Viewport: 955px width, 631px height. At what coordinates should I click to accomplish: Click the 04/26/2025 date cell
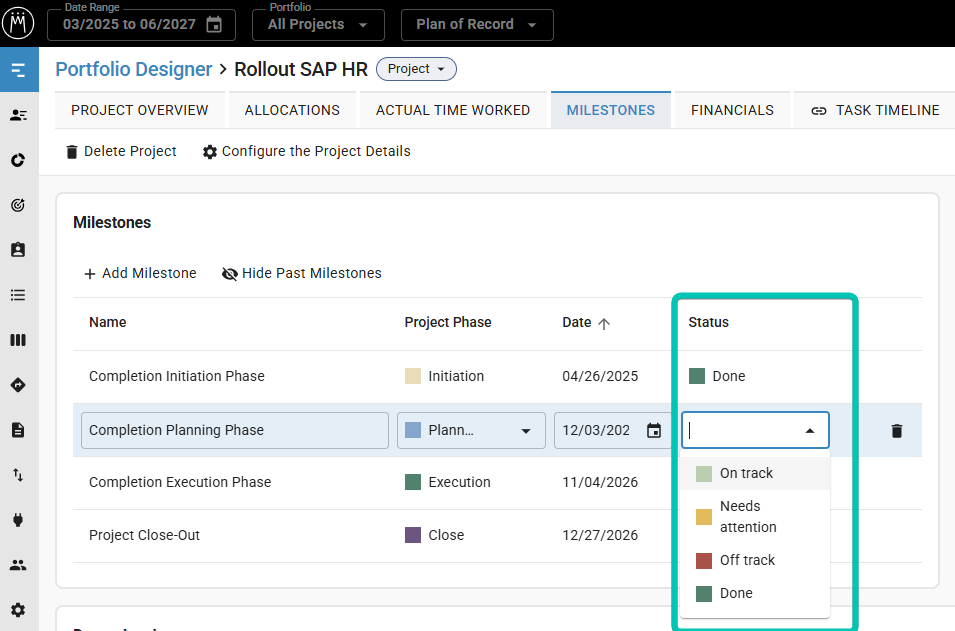(600, 376)
